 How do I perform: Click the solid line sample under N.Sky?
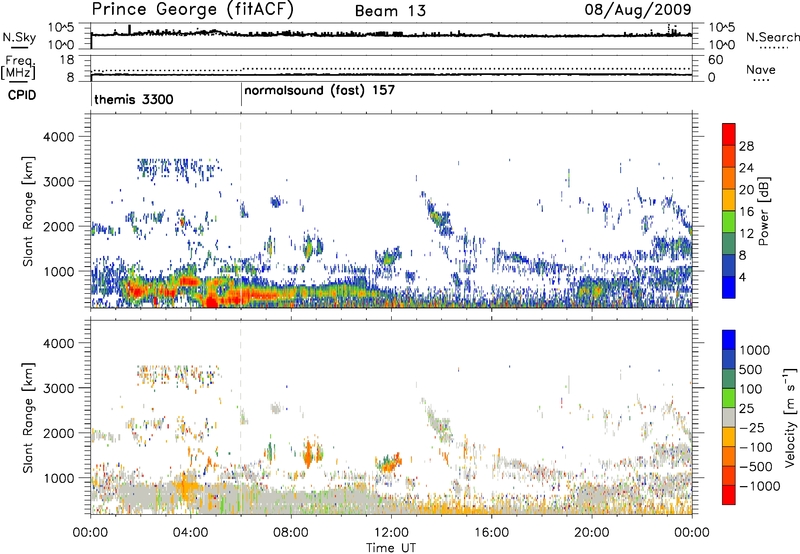click(19, 47)
